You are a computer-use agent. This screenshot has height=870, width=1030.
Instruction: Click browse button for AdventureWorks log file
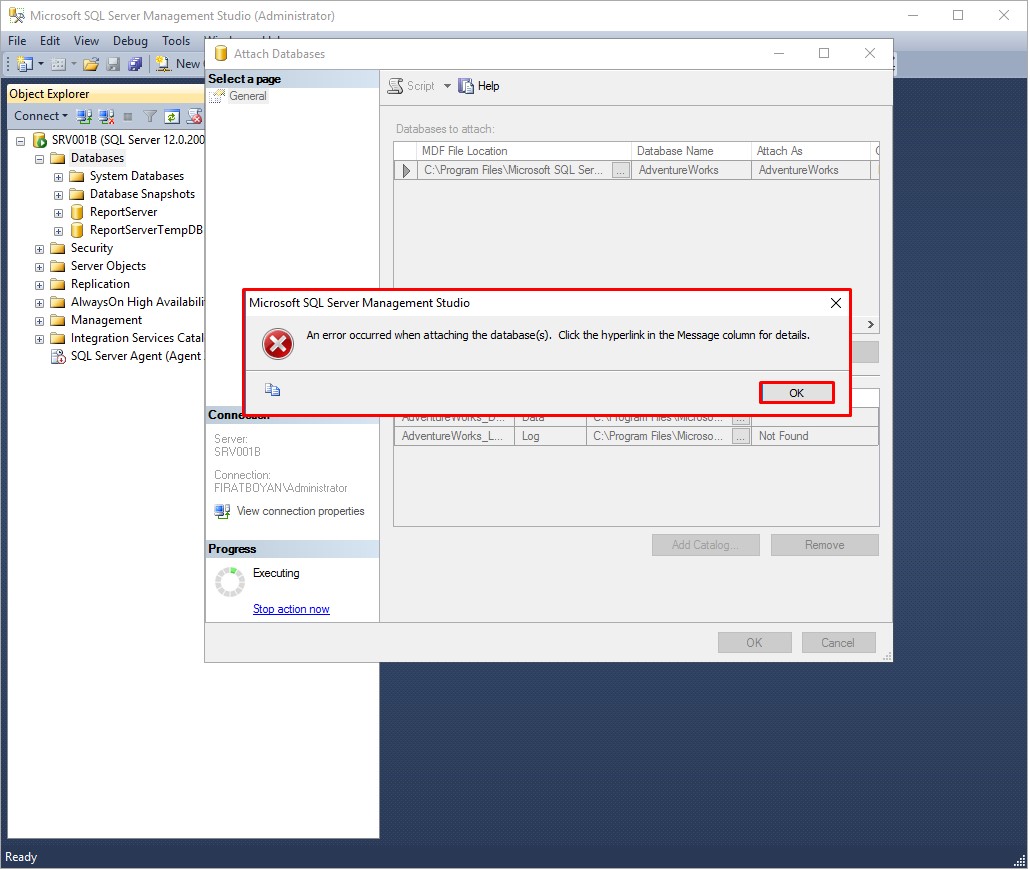(740, 436)
